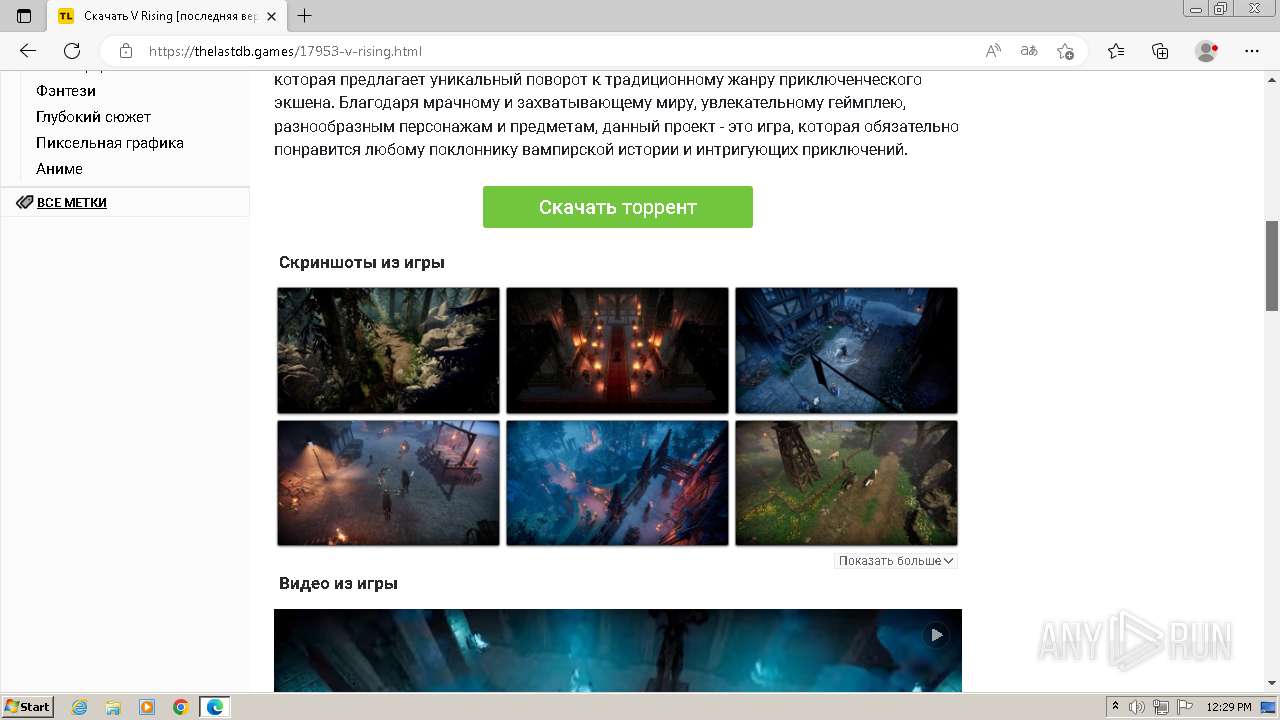Viewport: 1280px width, 720px height.
Task: Reload the current page
Action: point(71,51)
